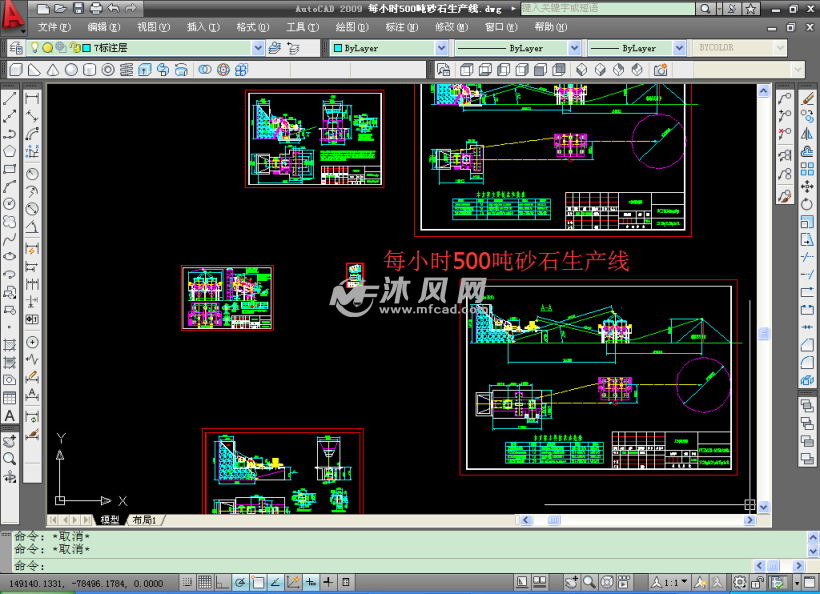Select the Polygon draw tool
This screenshot has height=594, width=820.
(x=9, y=151)
